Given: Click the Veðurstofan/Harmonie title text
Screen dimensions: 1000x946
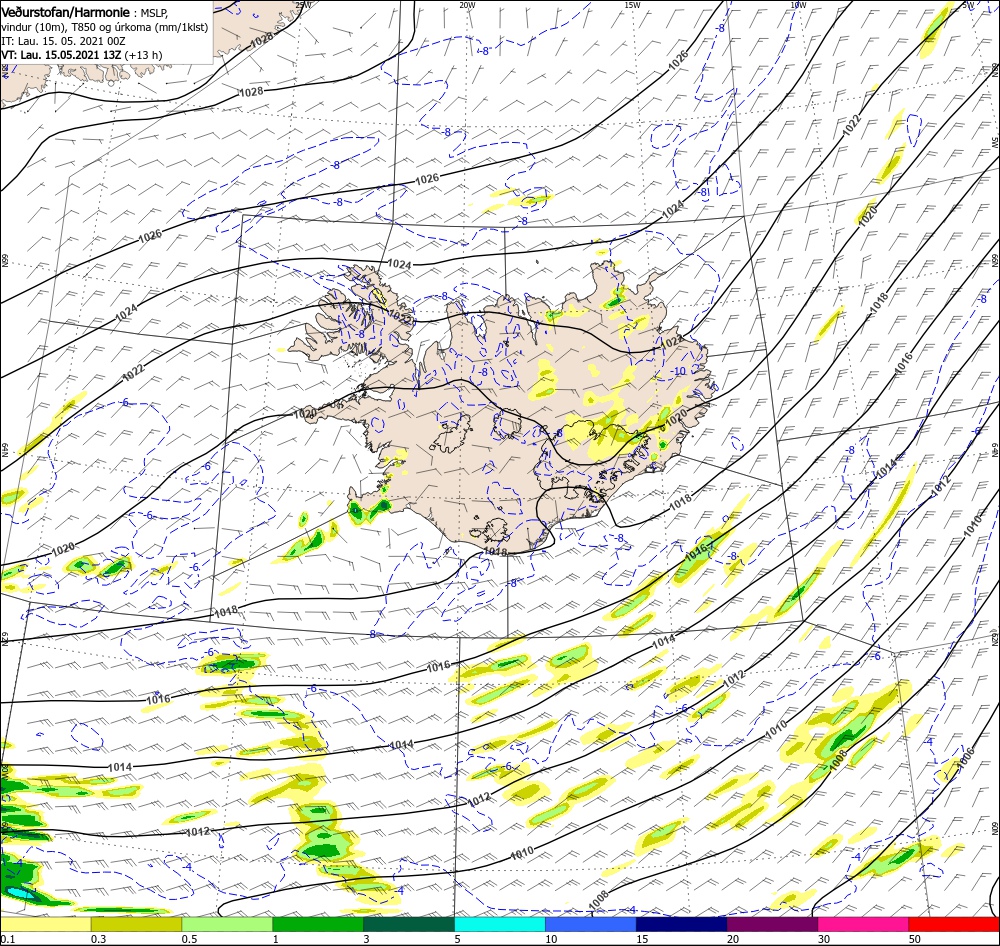Looking at the screenshot, I should [66, 12].
